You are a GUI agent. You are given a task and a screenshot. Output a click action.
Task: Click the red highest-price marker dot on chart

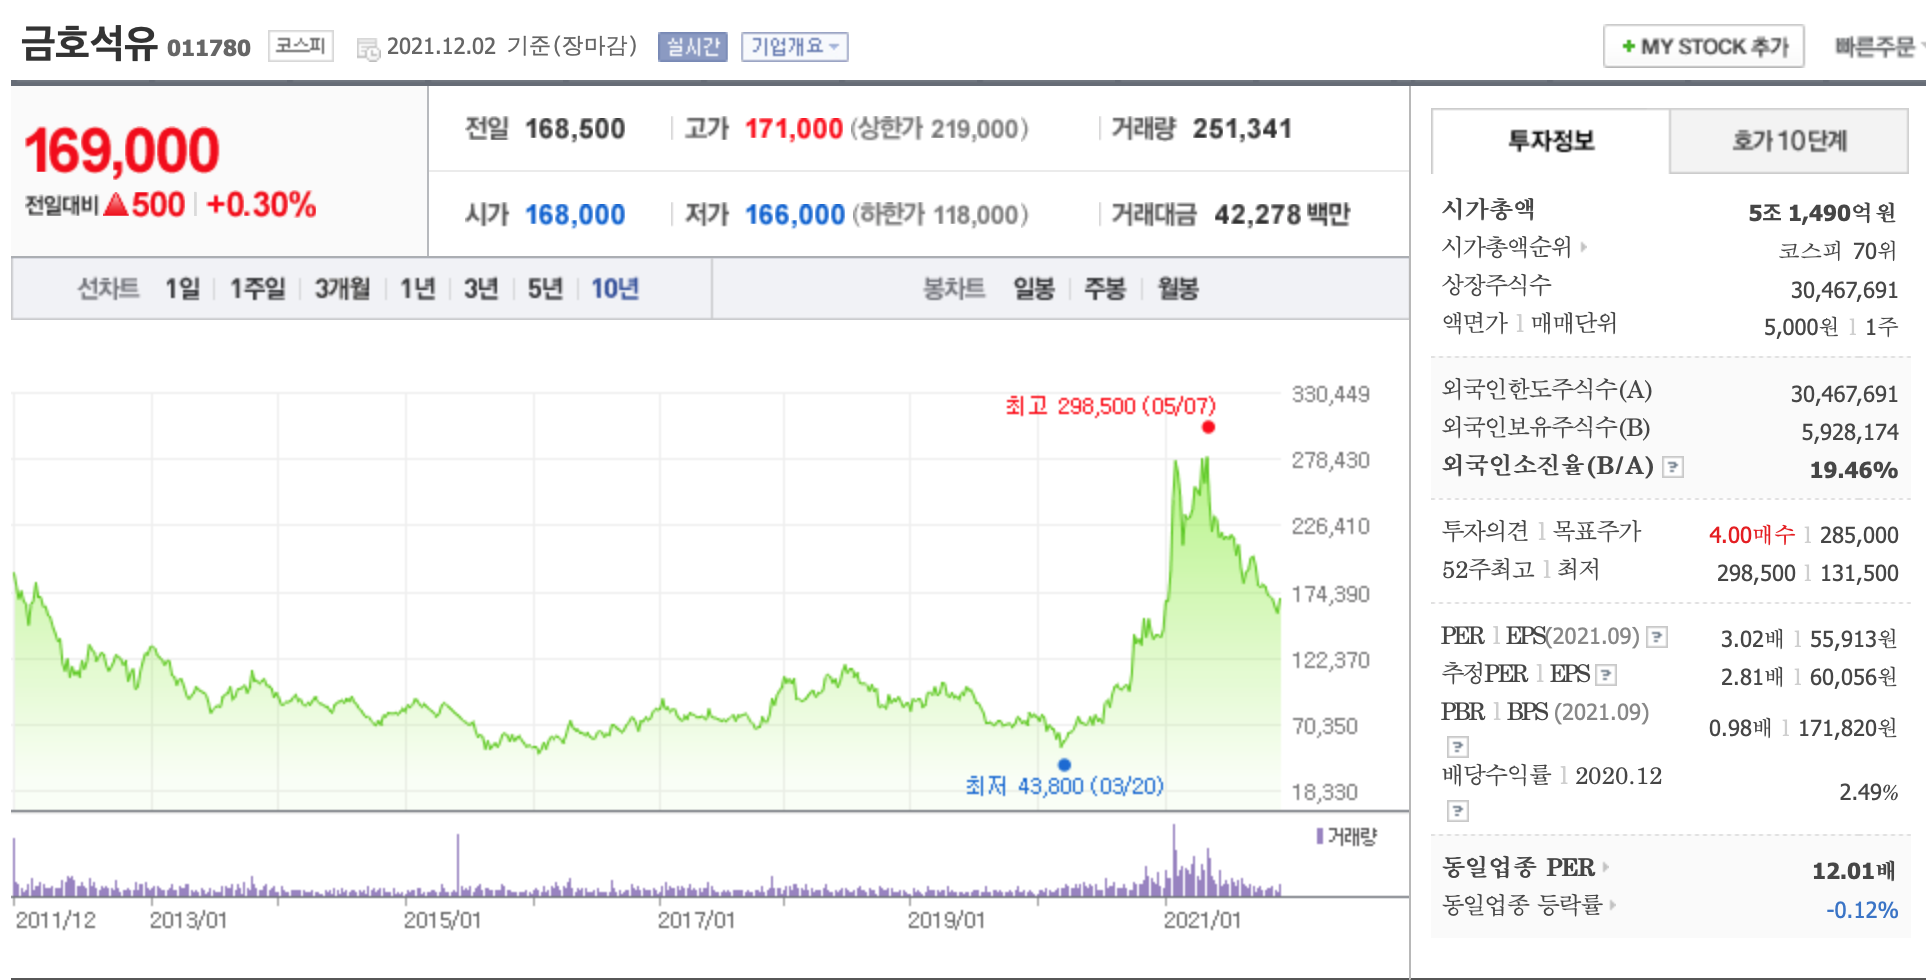point(1208,427)
